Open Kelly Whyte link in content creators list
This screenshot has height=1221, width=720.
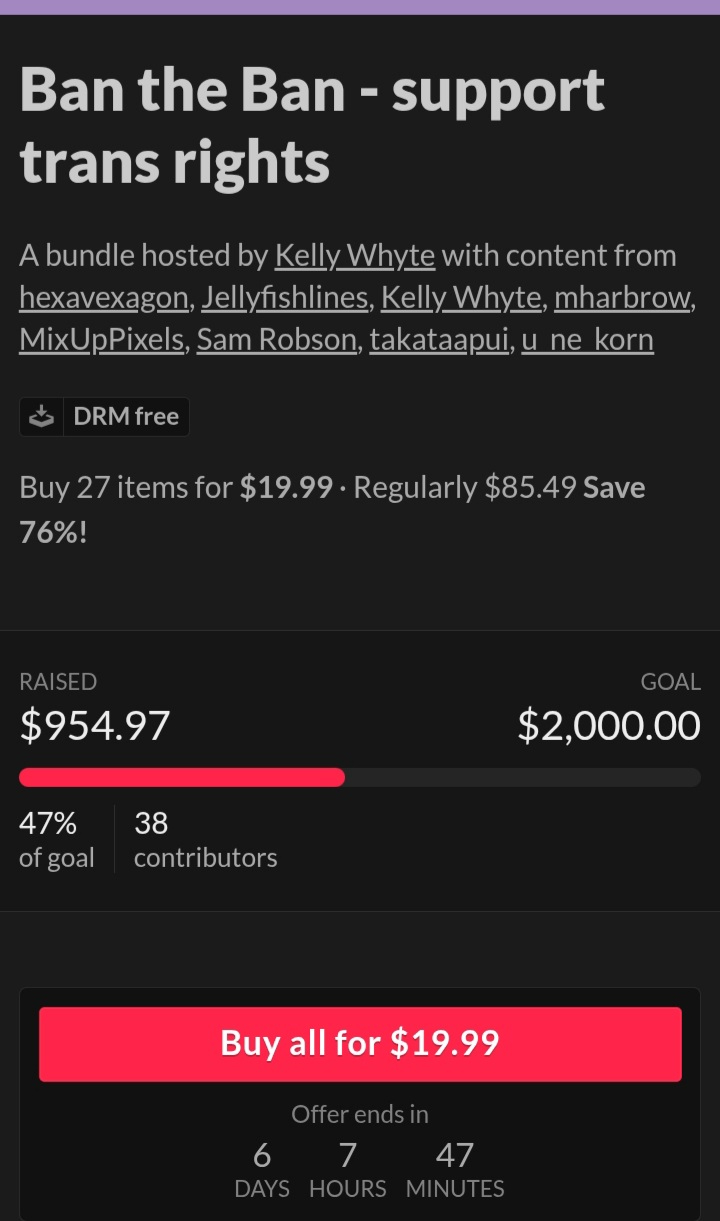click(x=460, y=298)
